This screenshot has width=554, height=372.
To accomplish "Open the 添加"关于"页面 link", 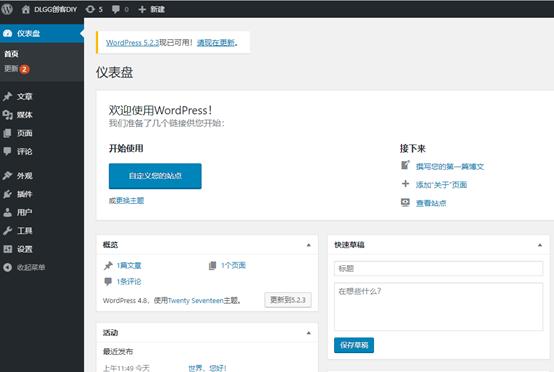I will (441, 185).
